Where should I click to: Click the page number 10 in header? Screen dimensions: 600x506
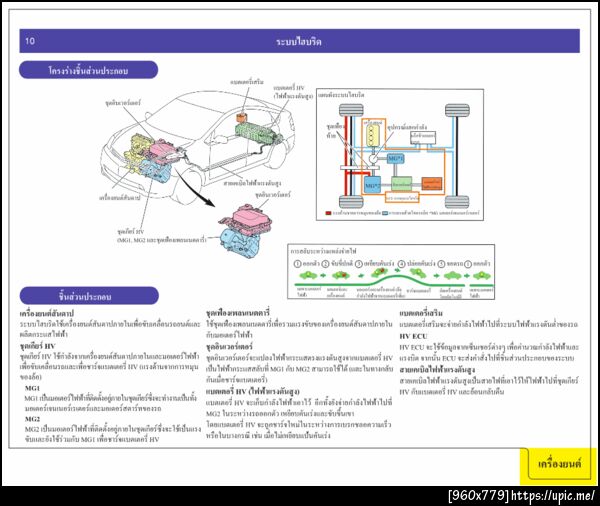click(30, 41)
